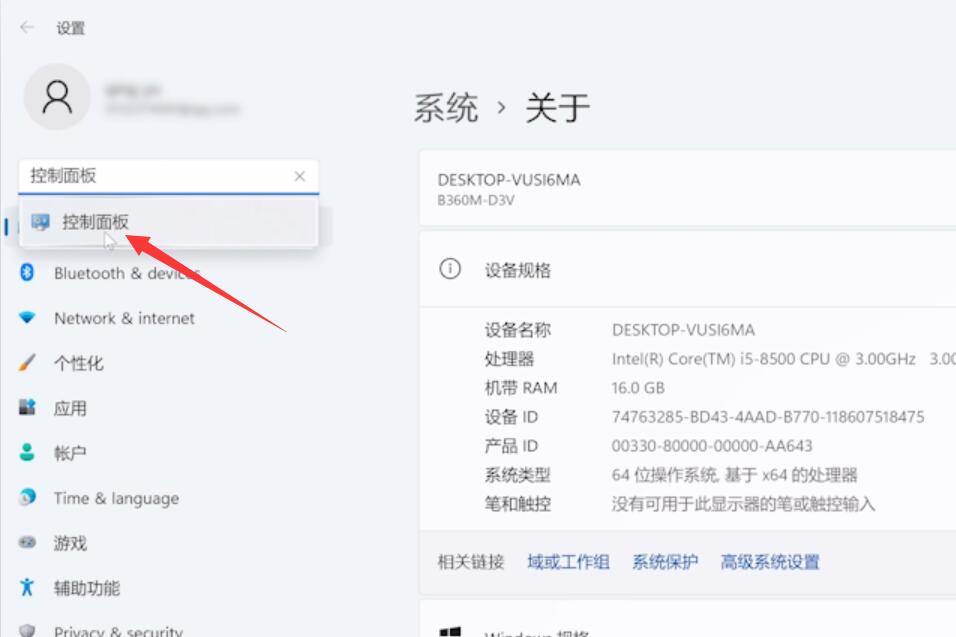The width and height of the screenshot is (956, 637).
Task: Click the Network wifi icon in the sidebar
Action: click(27, 318)
